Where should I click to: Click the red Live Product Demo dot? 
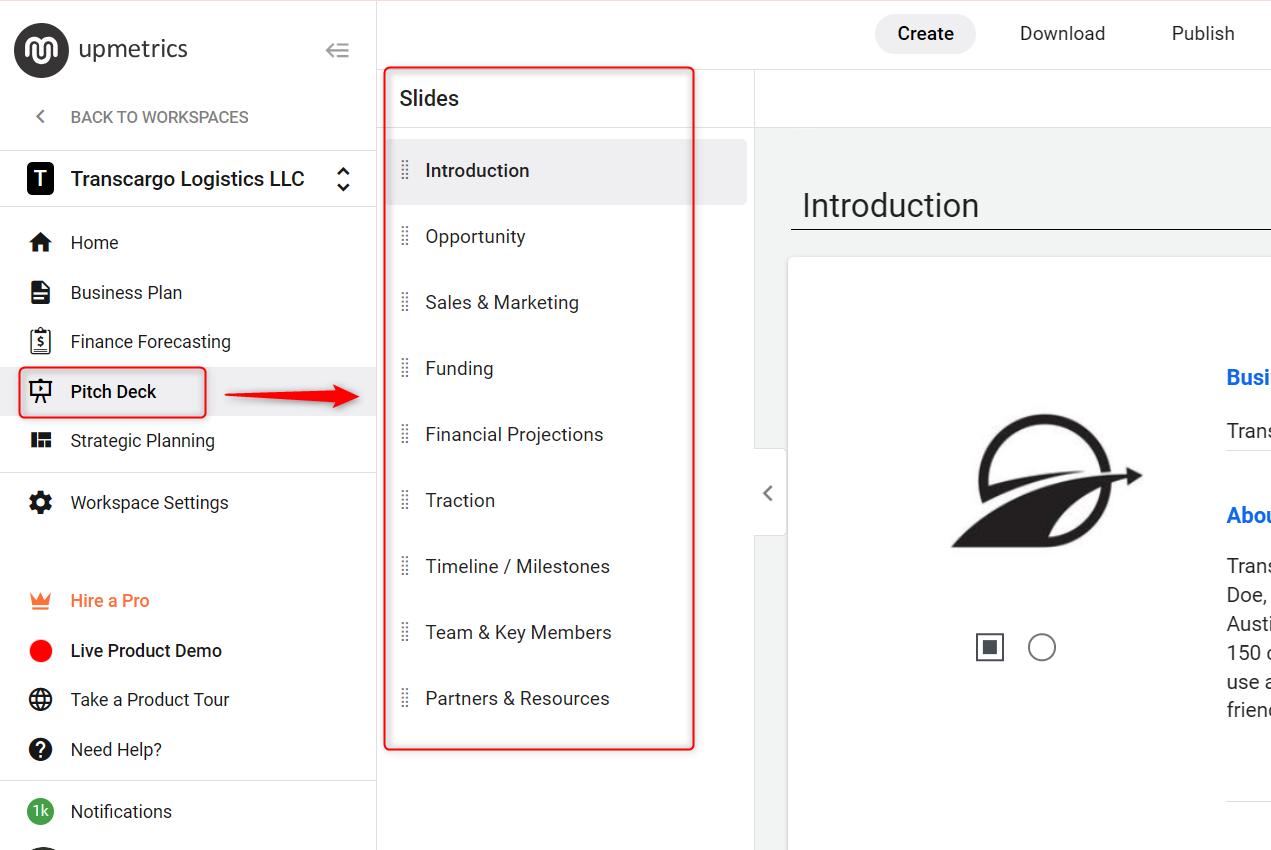point(40,651)
